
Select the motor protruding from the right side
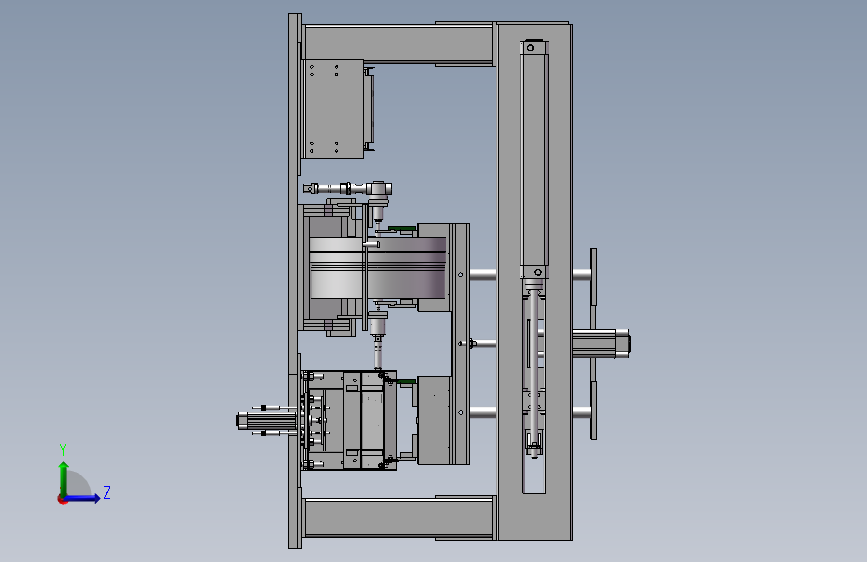[601, 343]
